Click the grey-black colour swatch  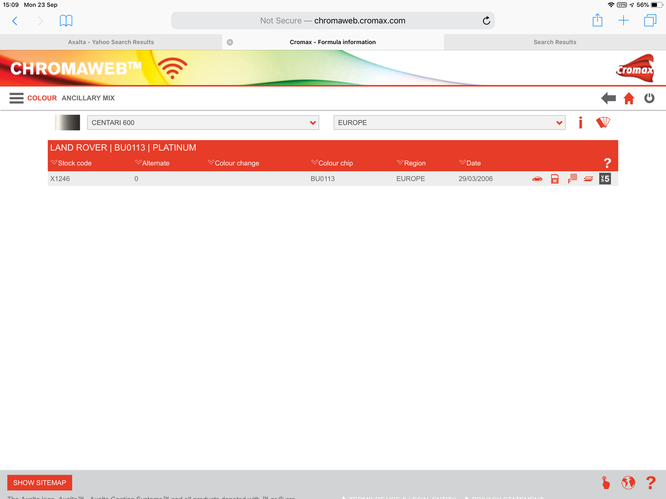[68, 123]
